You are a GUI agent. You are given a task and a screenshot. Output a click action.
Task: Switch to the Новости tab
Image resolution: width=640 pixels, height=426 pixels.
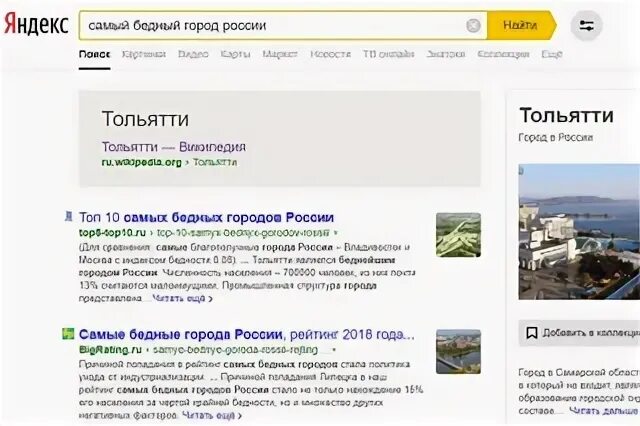click(x=330, y=54)
